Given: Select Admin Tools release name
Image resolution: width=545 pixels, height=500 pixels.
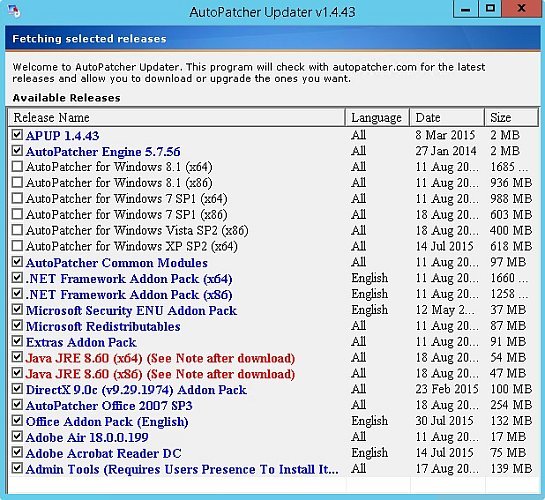Looking at the screenshot, I should tap(182, 469).
